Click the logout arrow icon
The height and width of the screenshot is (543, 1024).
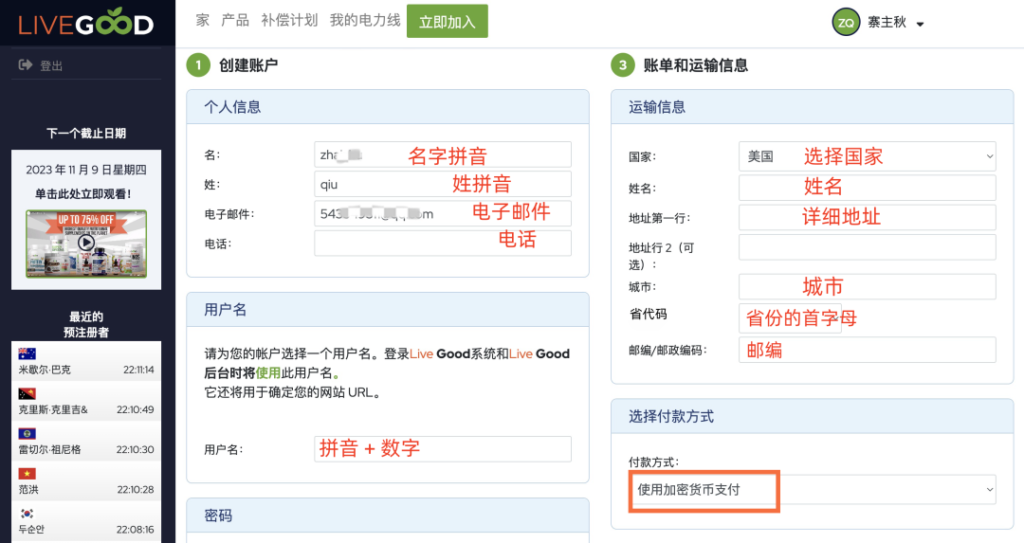(x=25, y=65)
